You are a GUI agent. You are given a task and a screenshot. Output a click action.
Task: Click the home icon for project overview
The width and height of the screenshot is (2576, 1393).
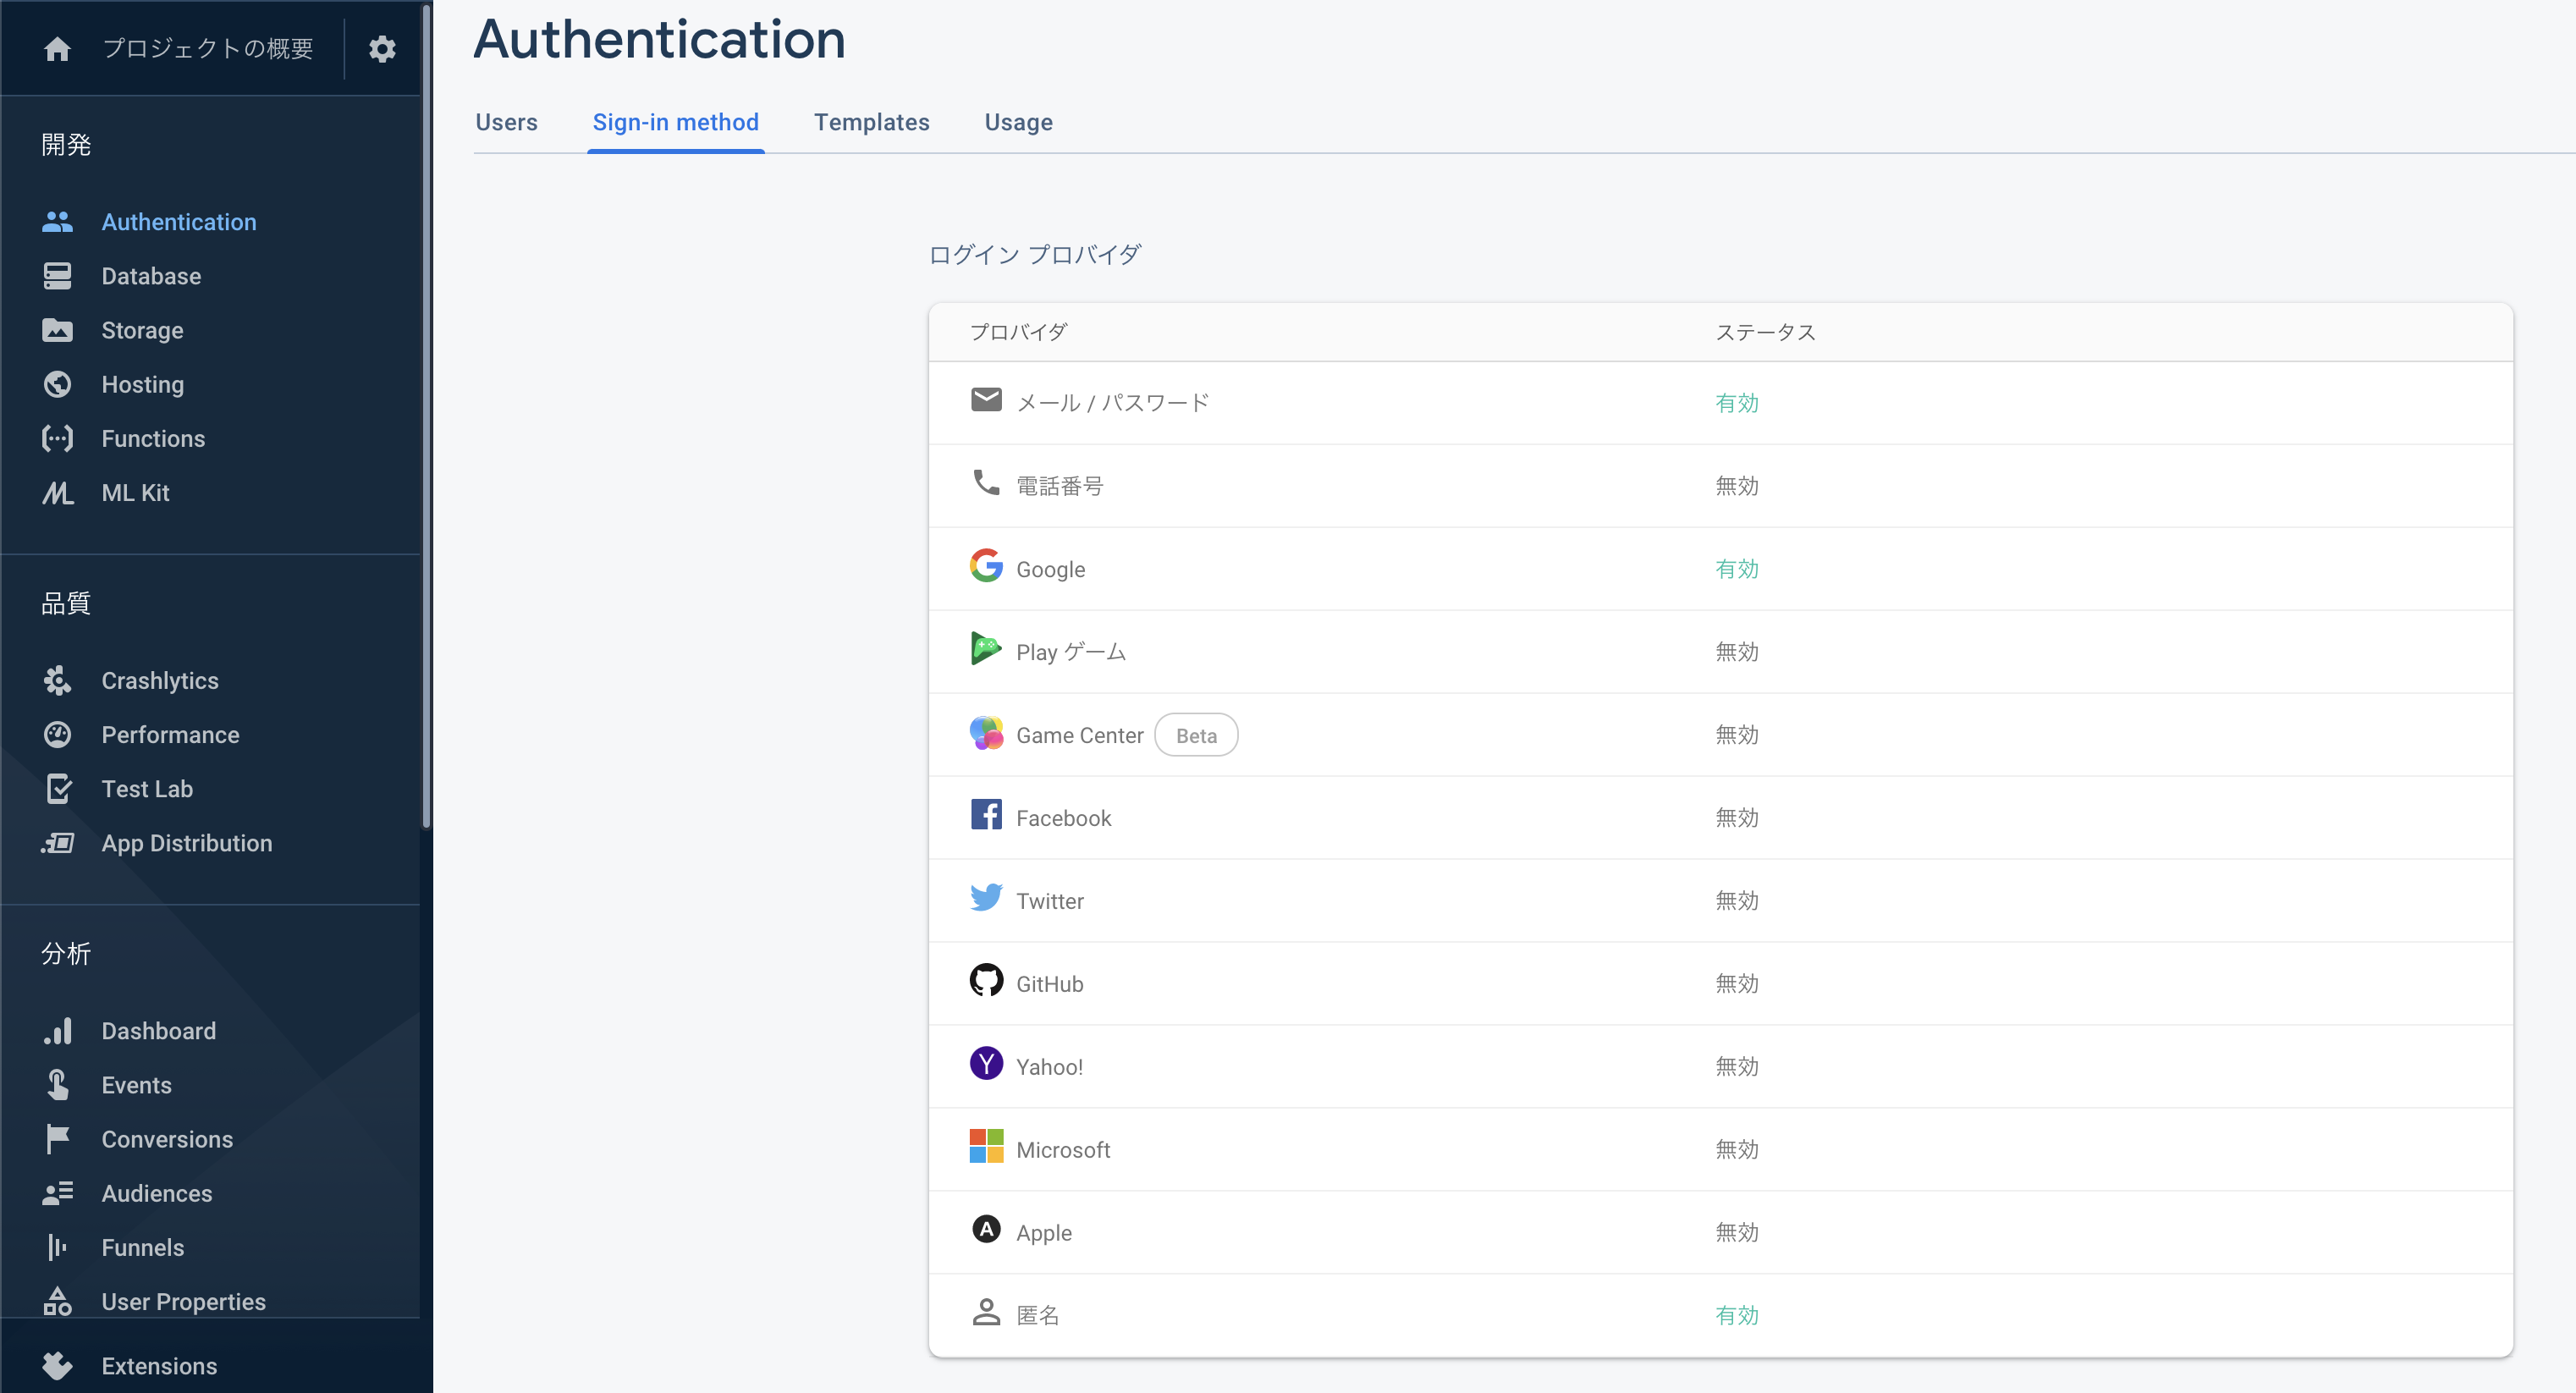click(57, 49)
